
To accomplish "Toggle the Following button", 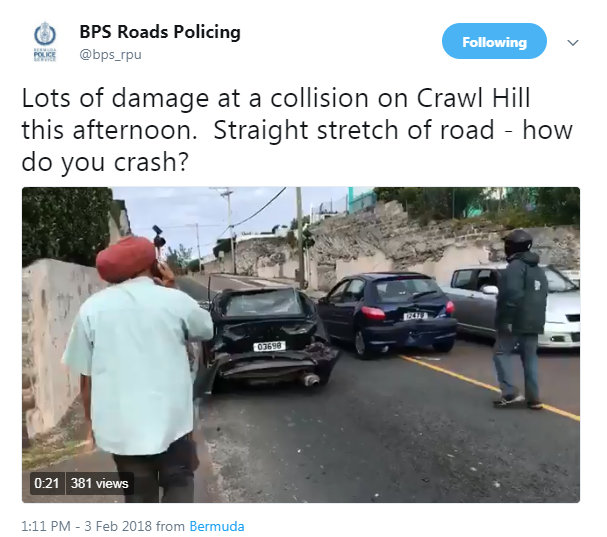I will pyautogui.click(x=494, y=41).
